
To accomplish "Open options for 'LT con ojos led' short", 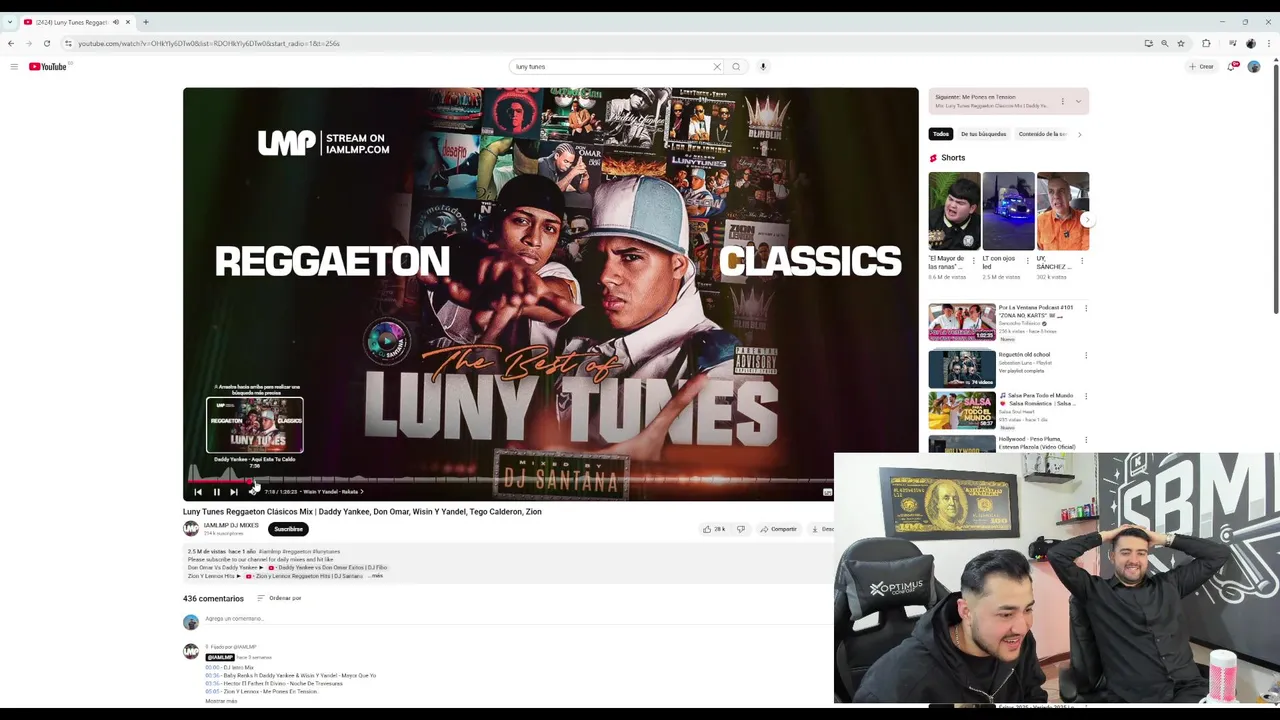I will 1028,261.
